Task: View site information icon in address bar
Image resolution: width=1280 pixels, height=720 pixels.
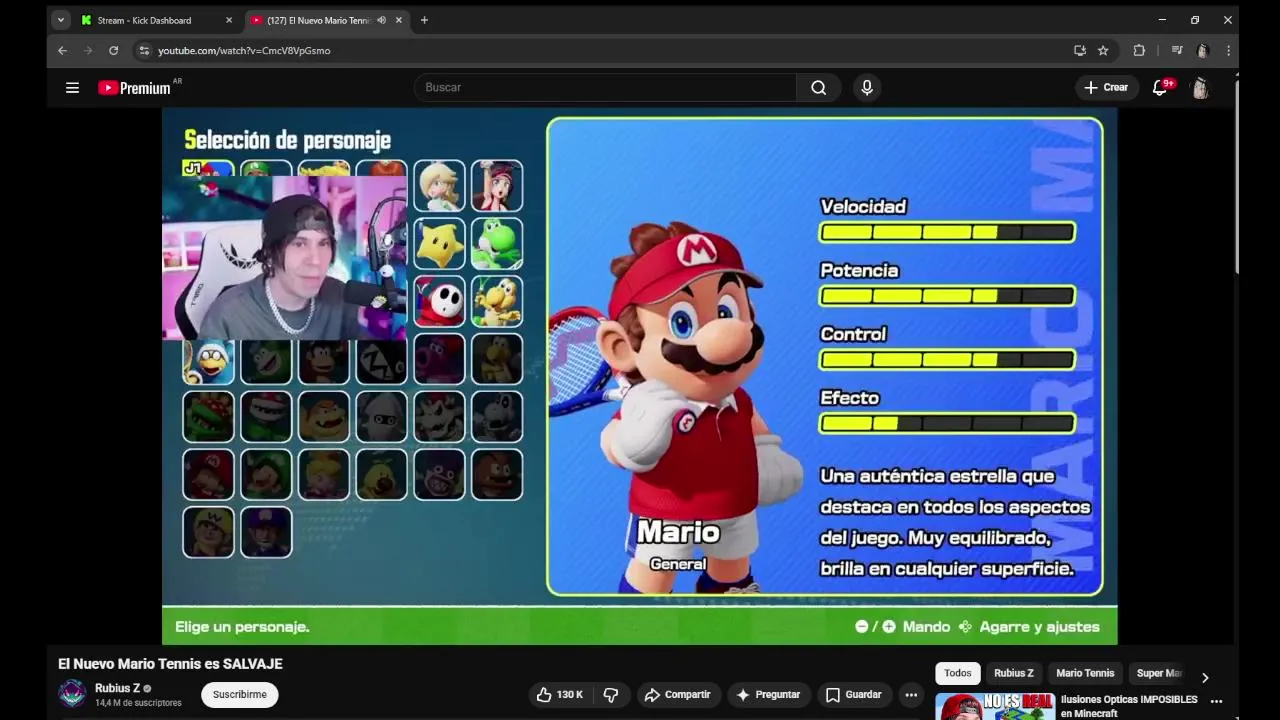Action: [x=144, y=50]
